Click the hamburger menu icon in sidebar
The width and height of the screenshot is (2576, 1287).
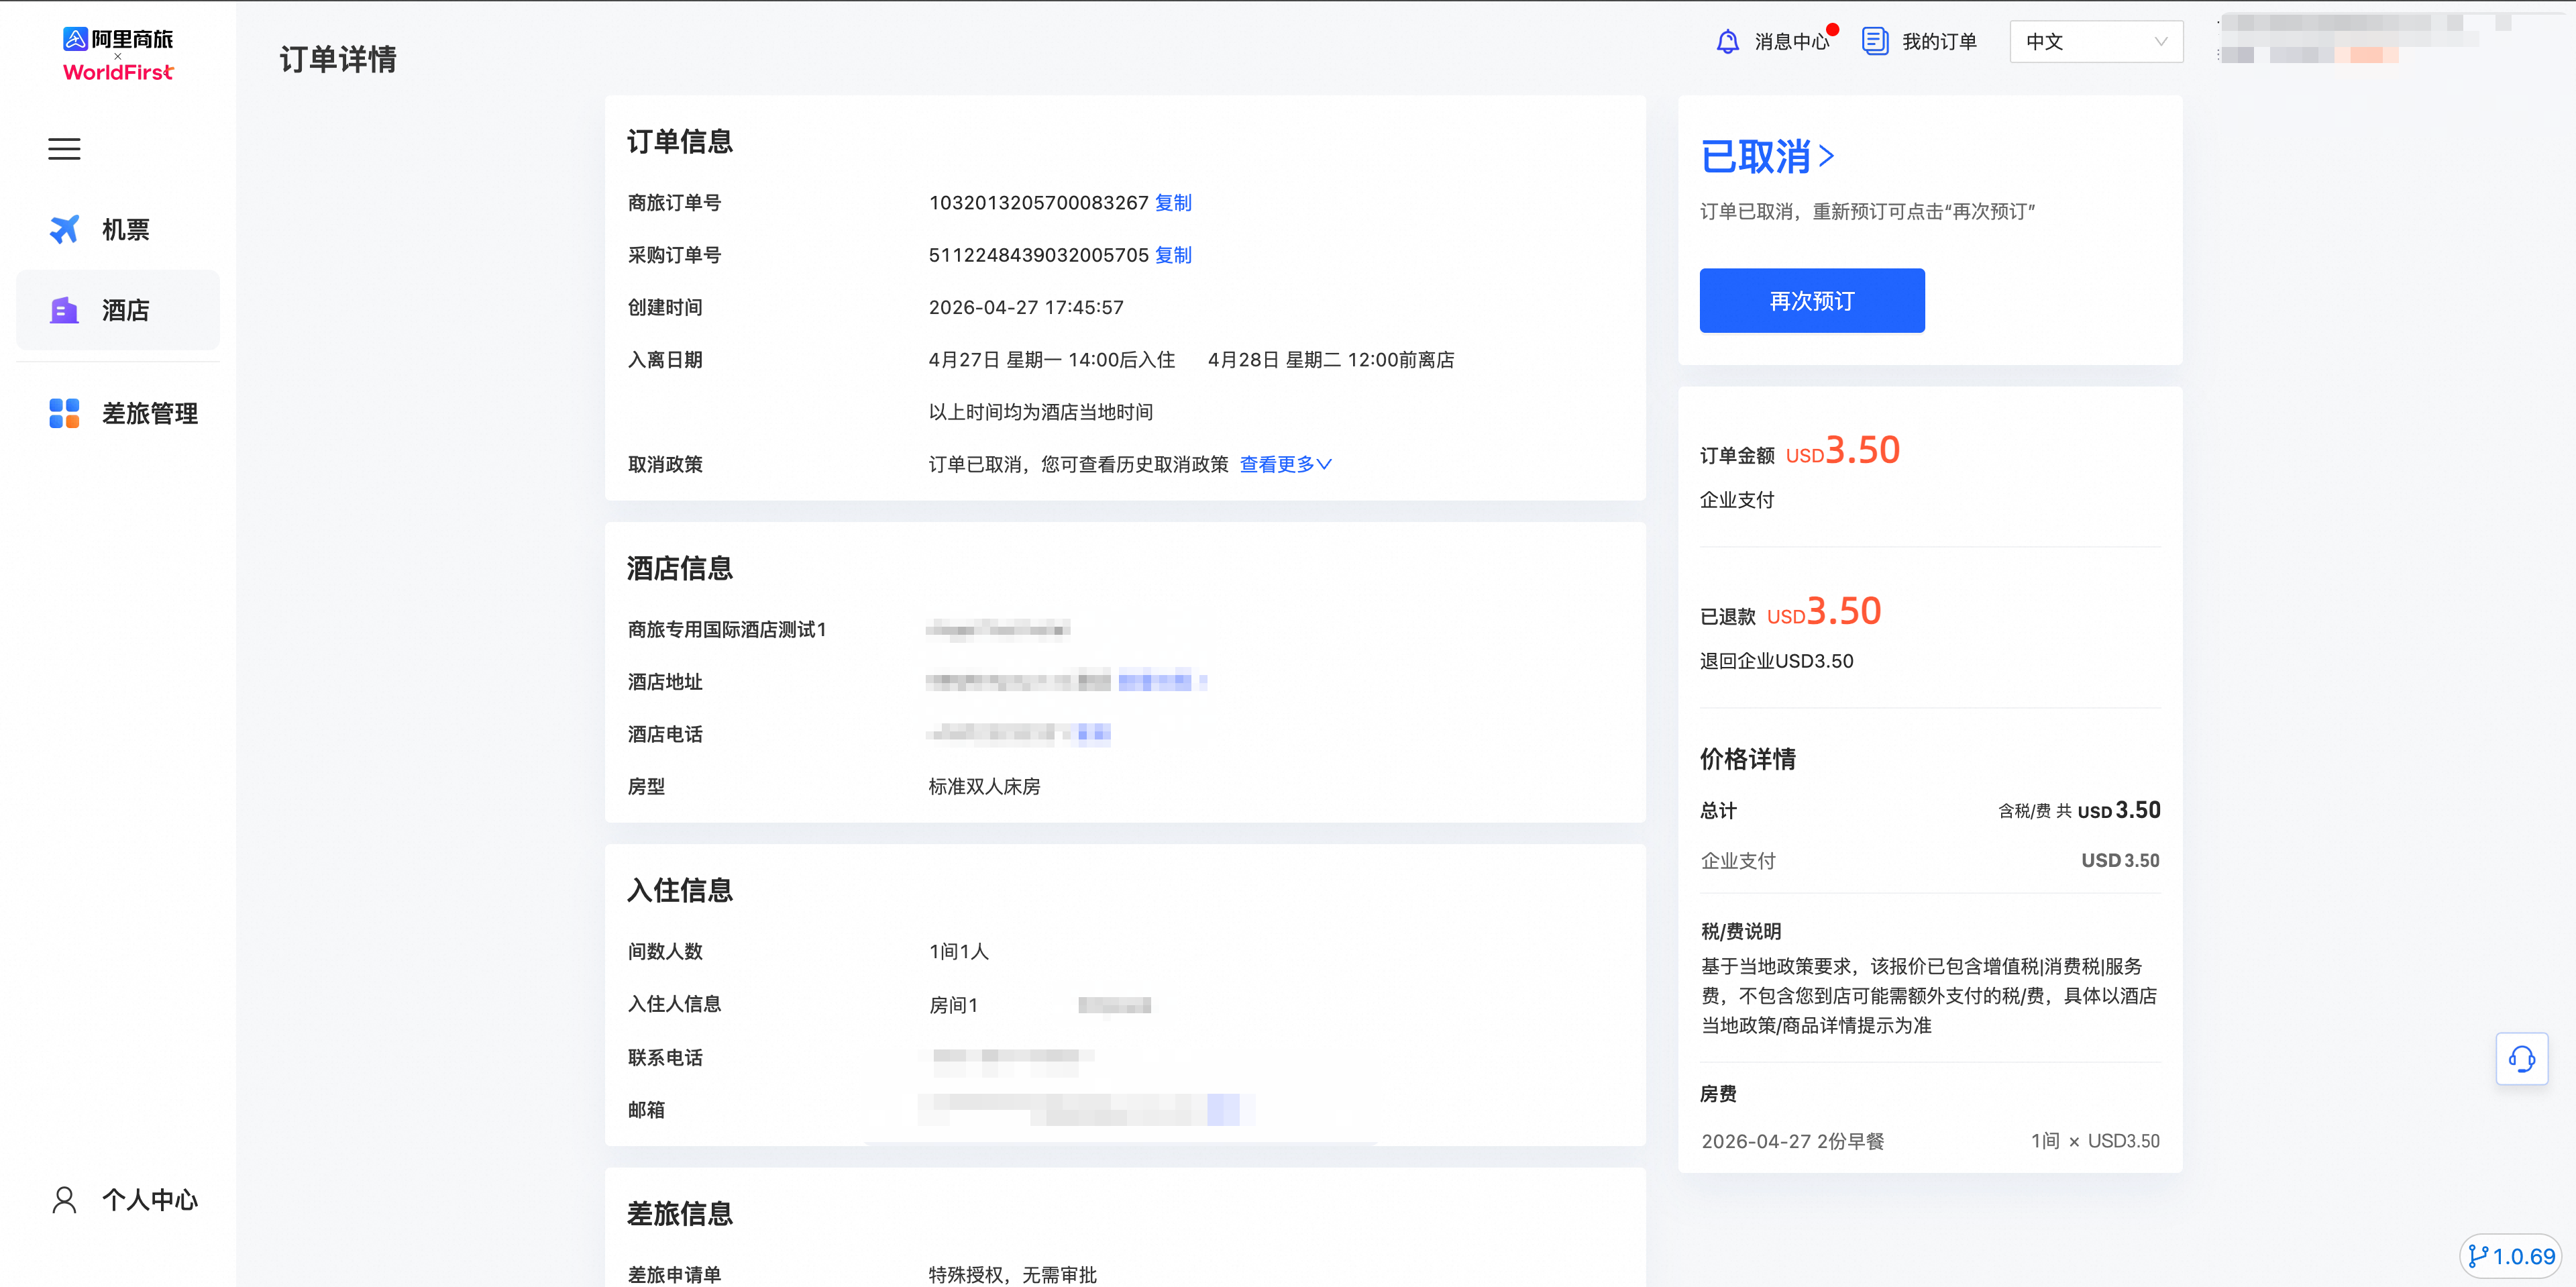coord(64,149)
